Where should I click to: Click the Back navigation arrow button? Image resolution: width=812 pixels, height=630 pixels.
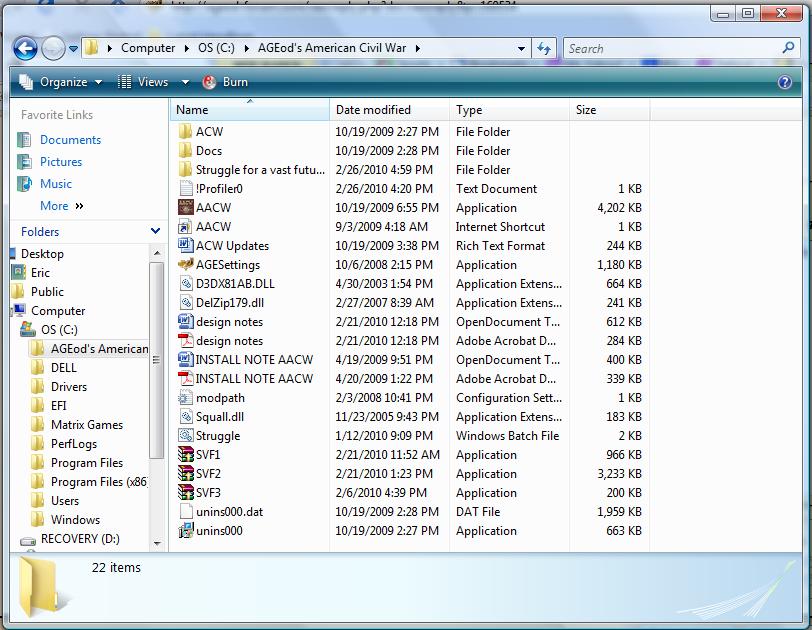(25, 48)
